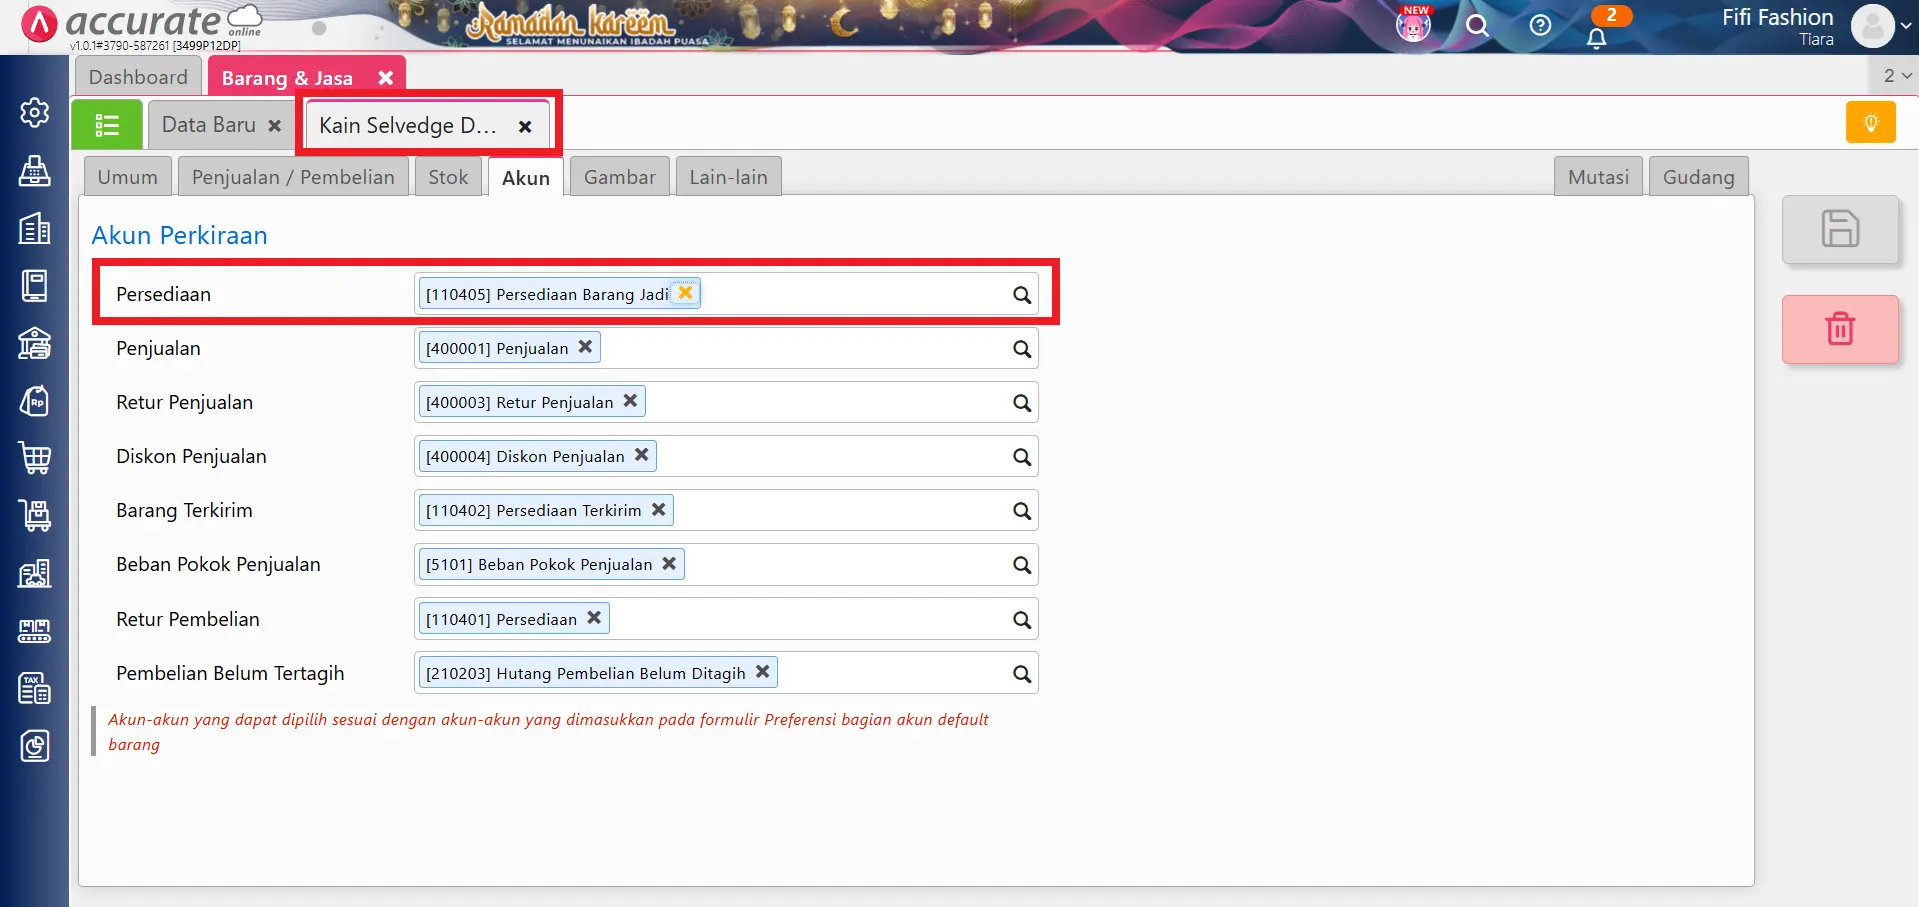Expand the tab counter dropdown showing 2

(x=1897, y=76)
